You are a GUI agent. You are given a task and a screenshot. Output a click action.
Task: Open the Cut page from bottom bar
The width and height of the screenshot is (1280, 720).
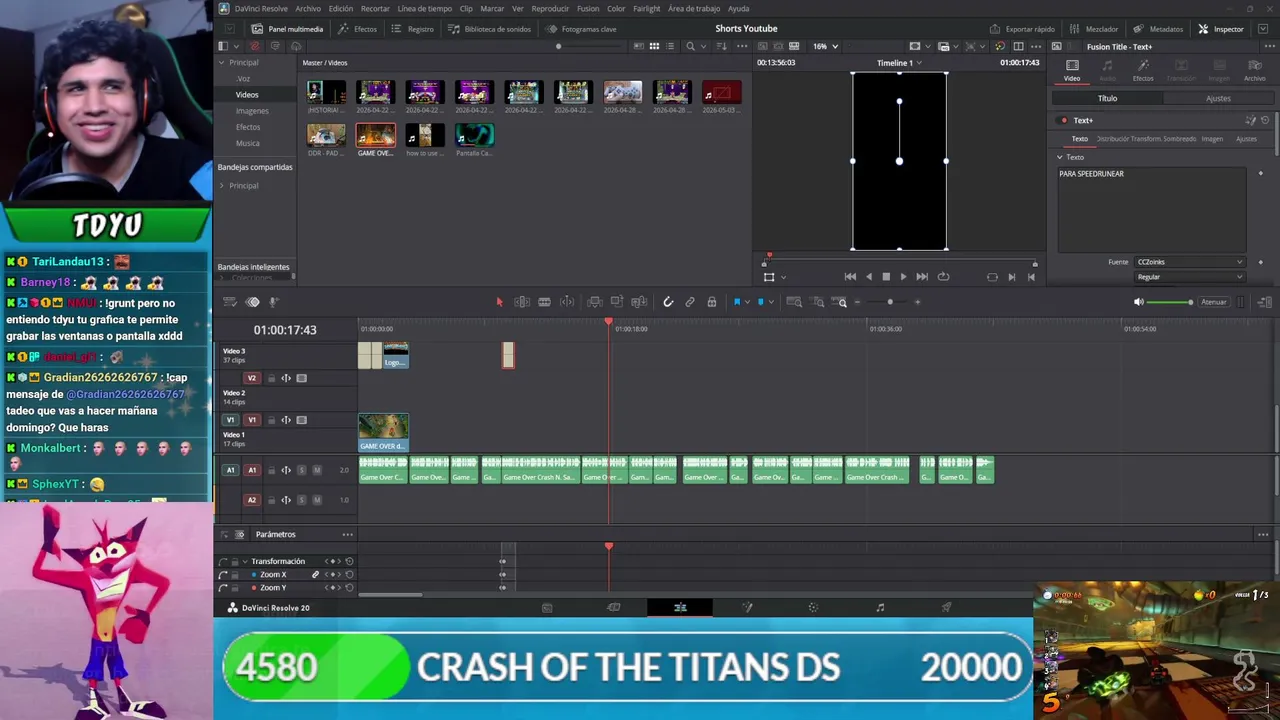(x=614, y=607)
